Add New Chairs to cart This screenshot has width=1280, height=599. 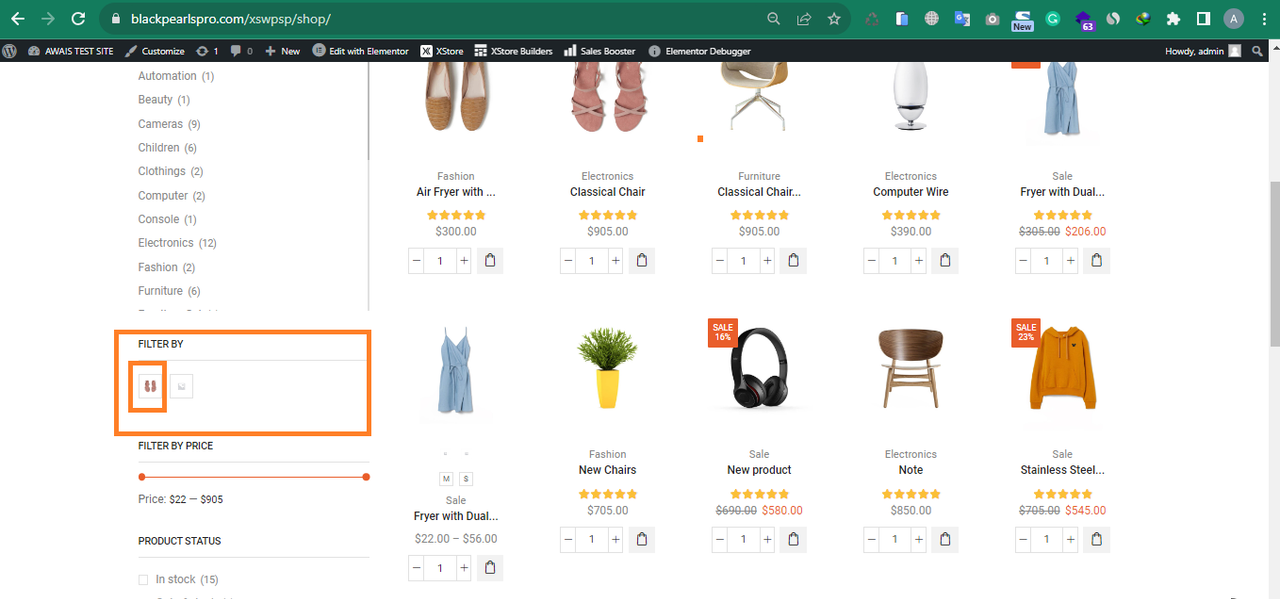coord(642,540)
